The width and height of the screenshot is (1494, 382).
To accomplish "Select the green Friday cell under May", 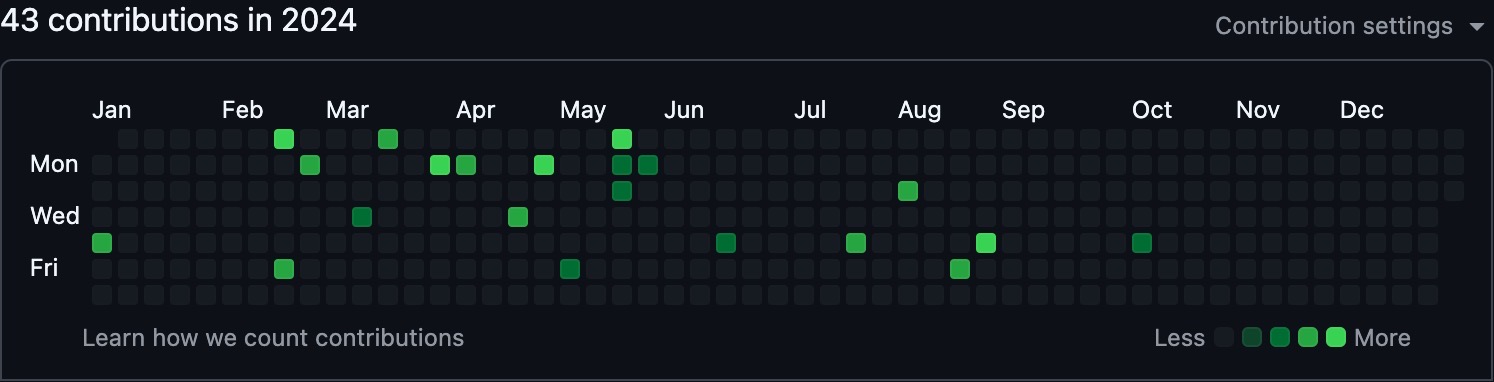I will (x=570, y=269).
